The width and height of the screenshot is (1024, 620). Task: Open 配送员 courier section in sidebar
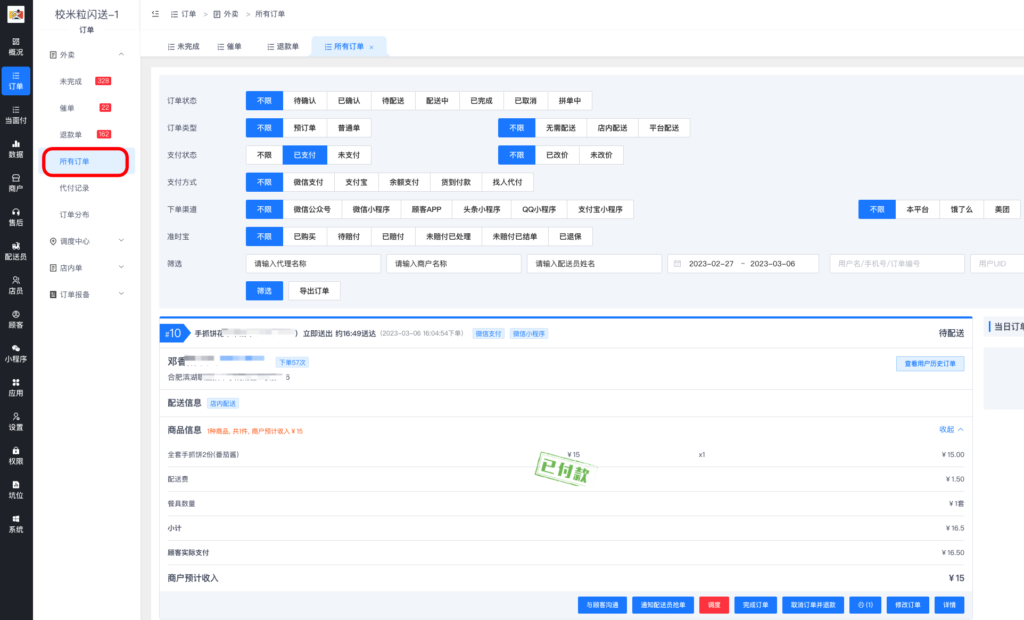coord(15,250)
